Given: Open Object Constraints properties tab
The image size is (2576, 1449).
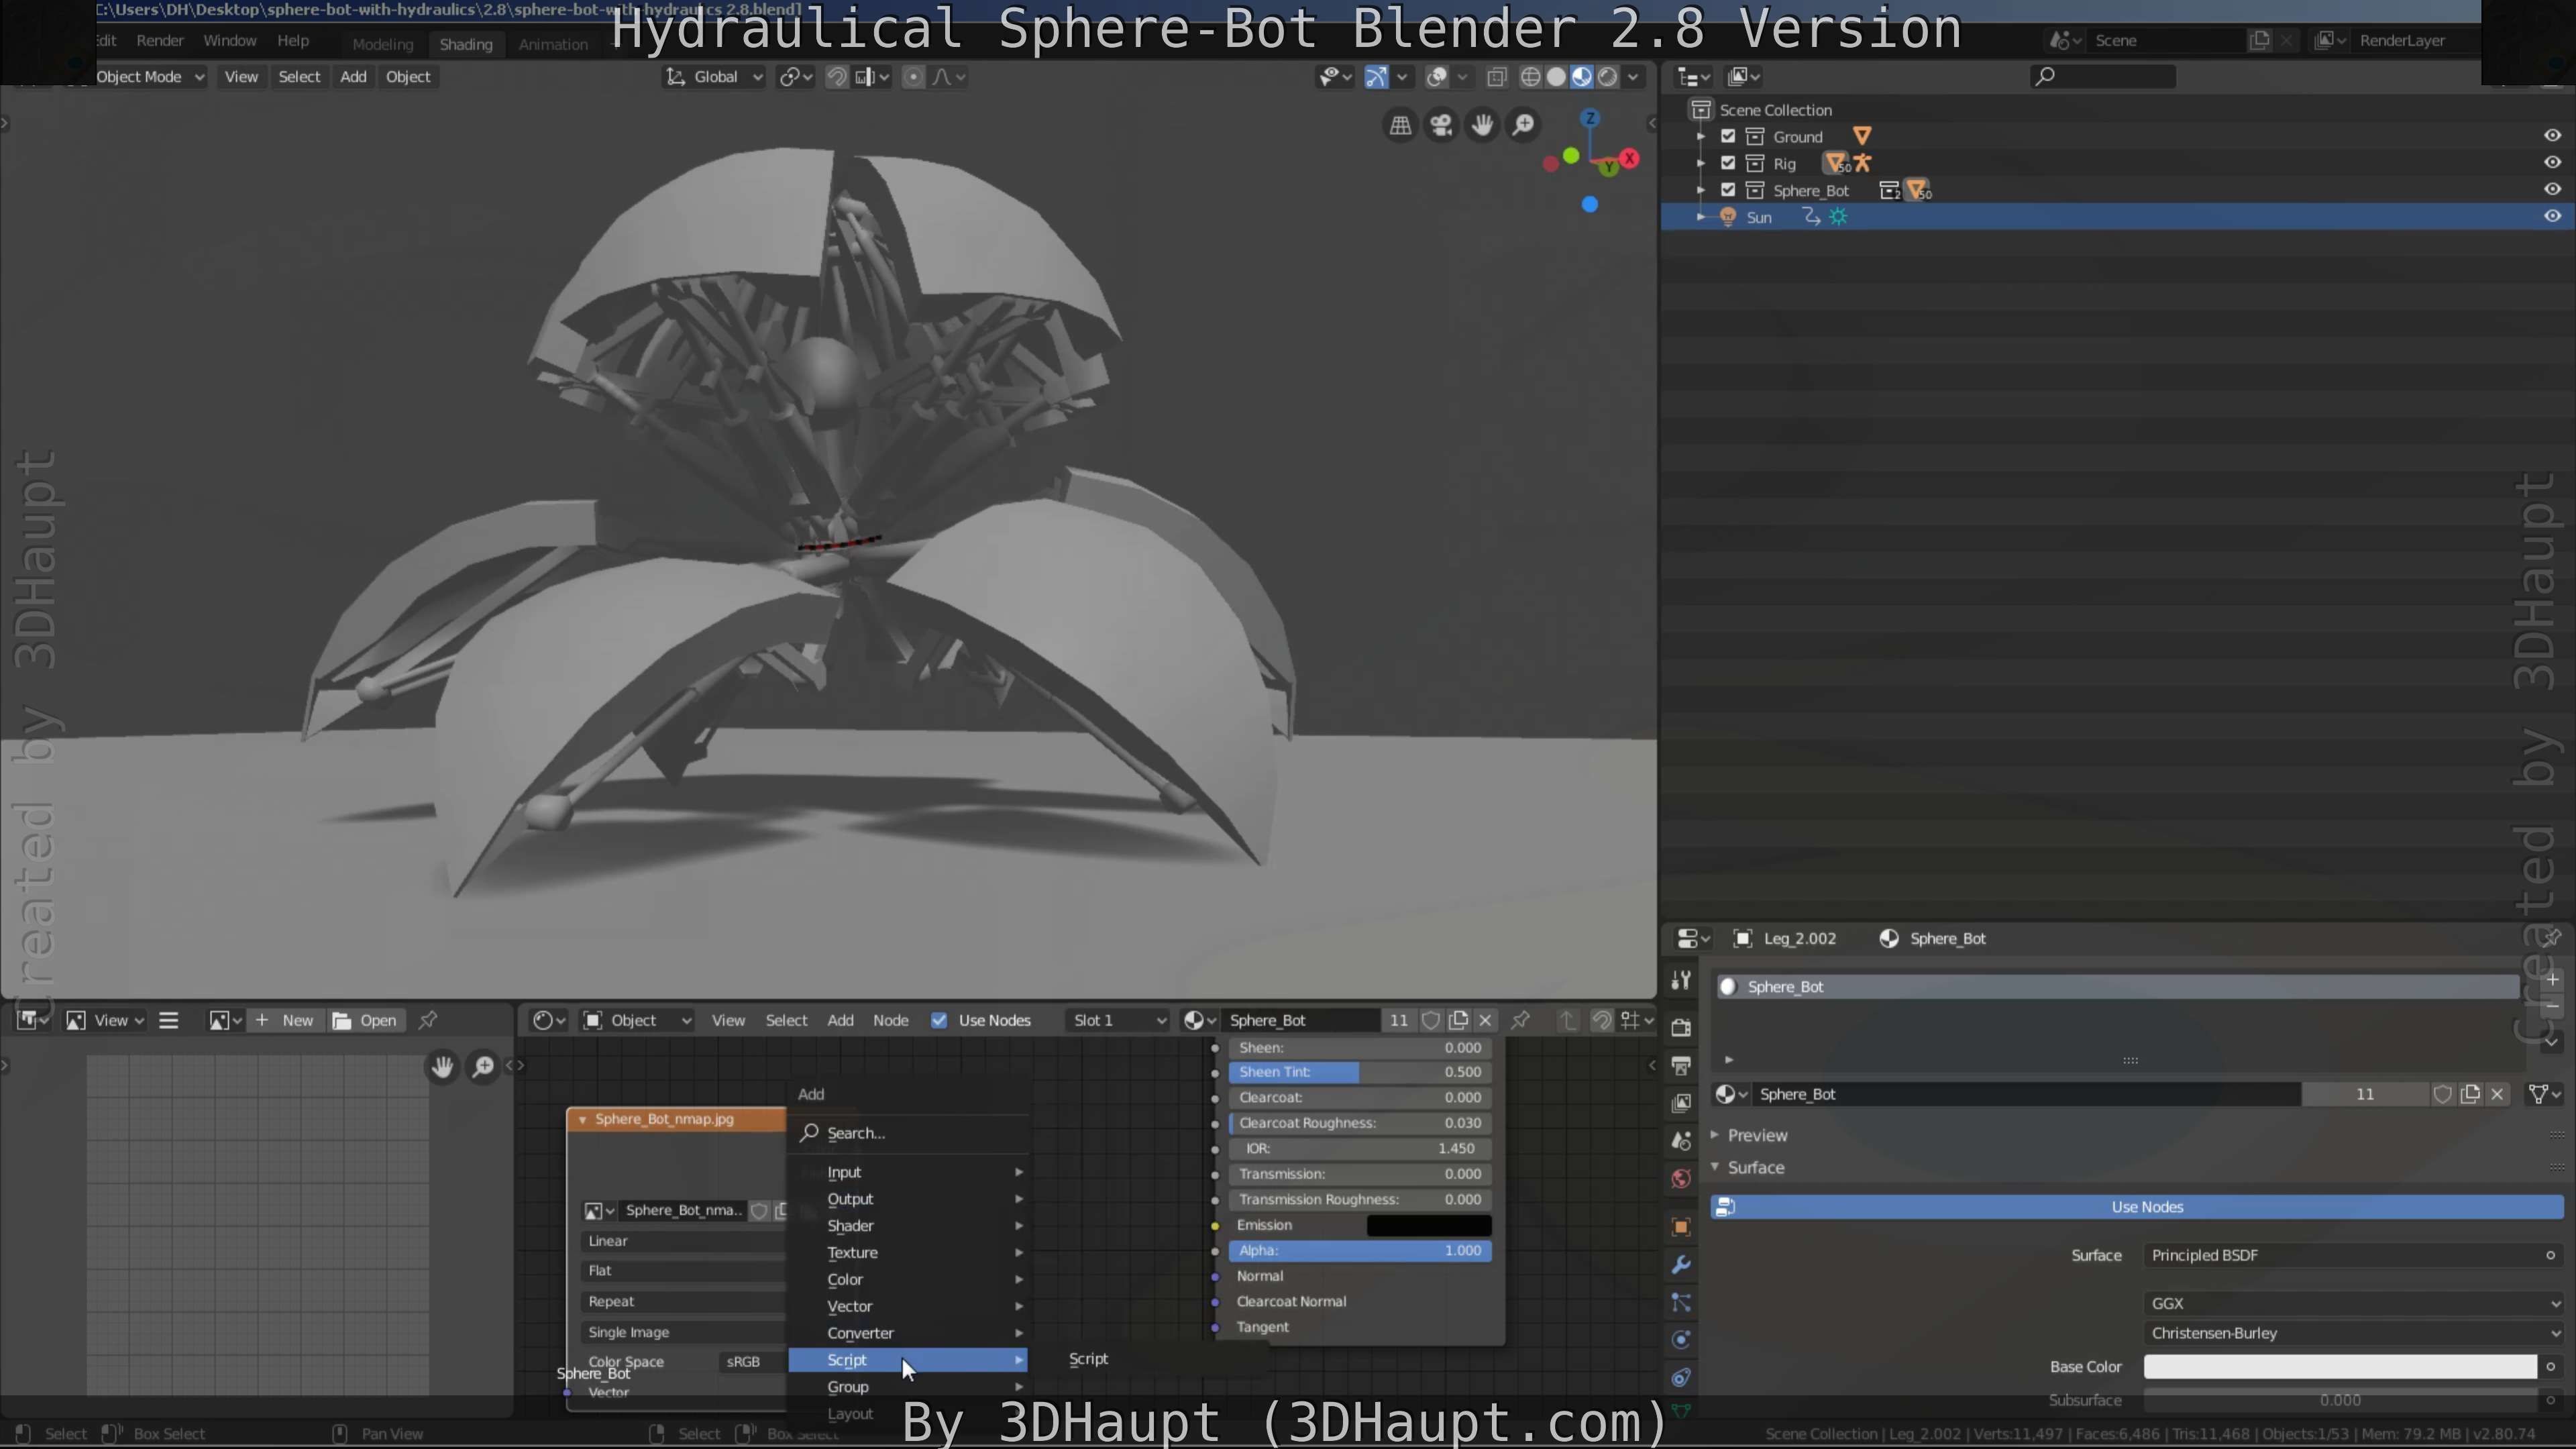Looking at the screenshot, I should coord(1681,1378).
